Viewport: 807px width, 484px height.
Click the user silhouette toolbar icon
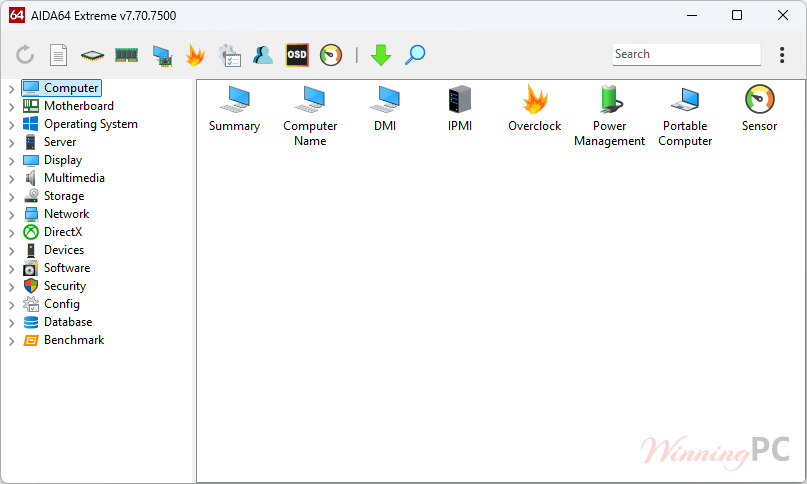263,55
